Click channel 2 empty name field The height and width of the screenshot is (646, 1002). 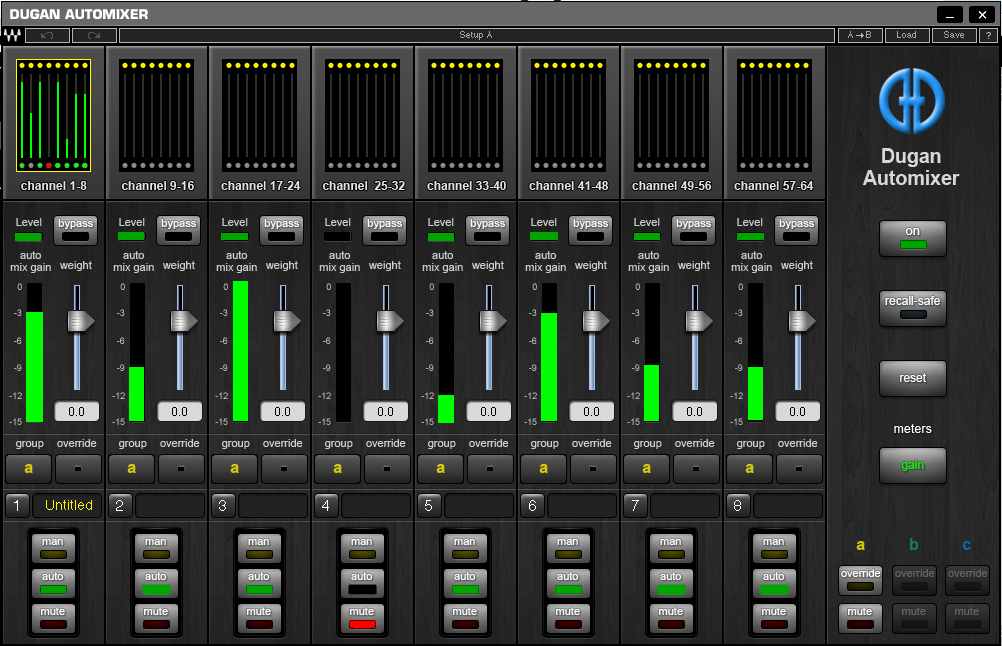coord(170,505)
